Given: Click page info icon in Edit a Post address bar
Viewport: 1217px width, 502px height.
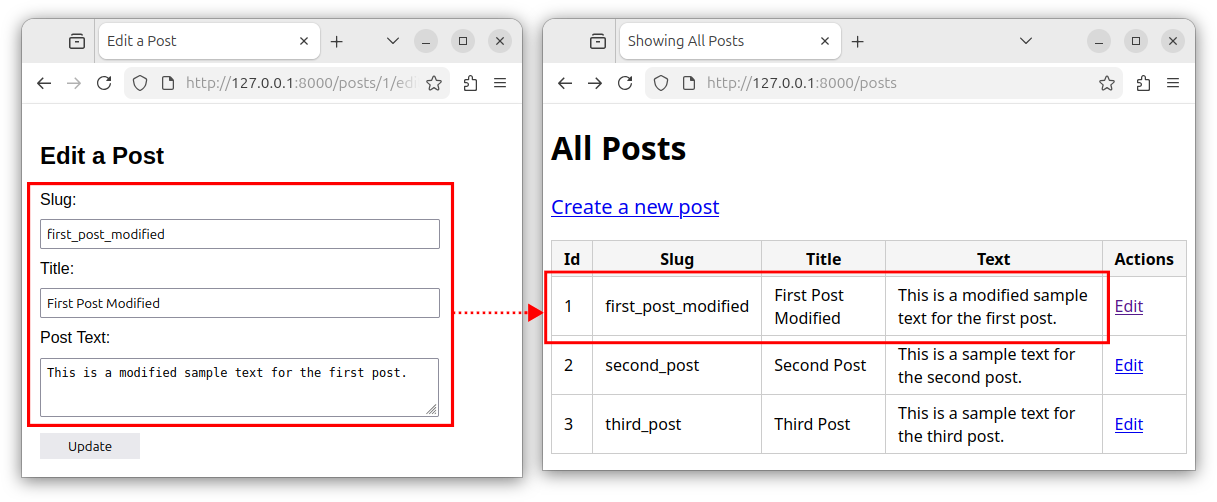Looking at the screenshot, I should [x=167, y=83].
